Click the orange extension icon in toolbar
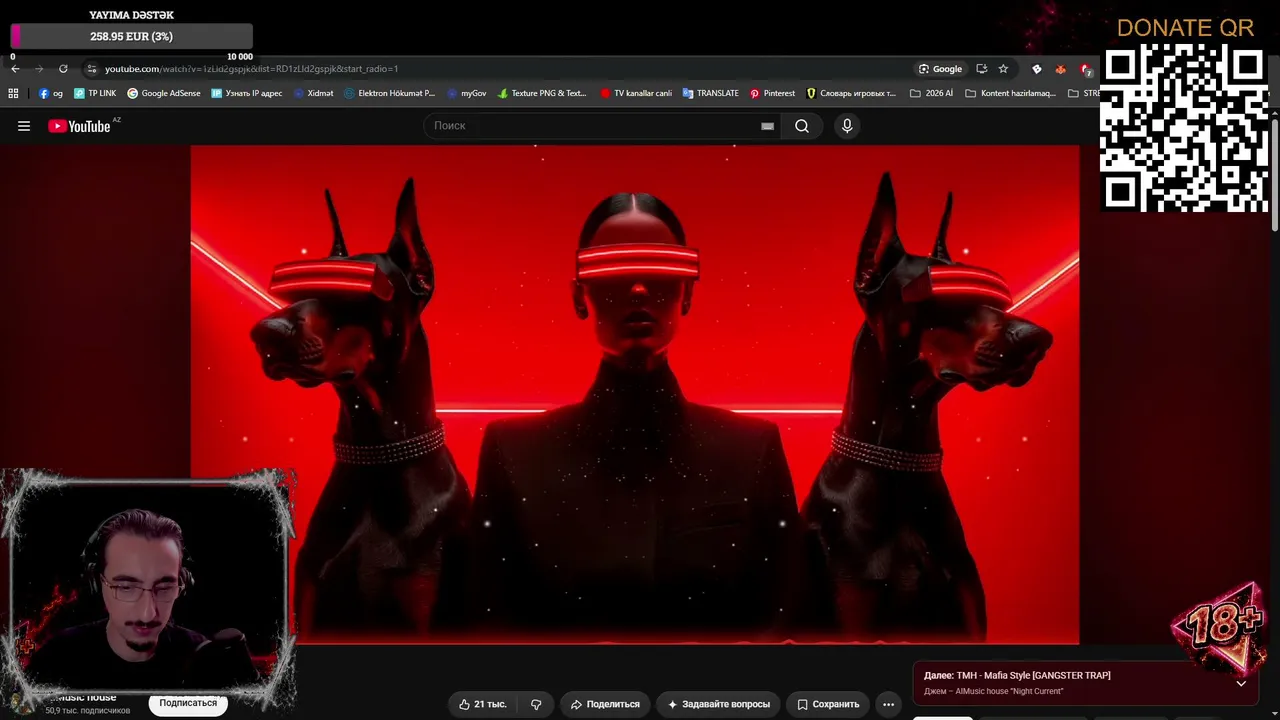The width and height of the screenshot is (1280, 720). (x=1061, y=69)
